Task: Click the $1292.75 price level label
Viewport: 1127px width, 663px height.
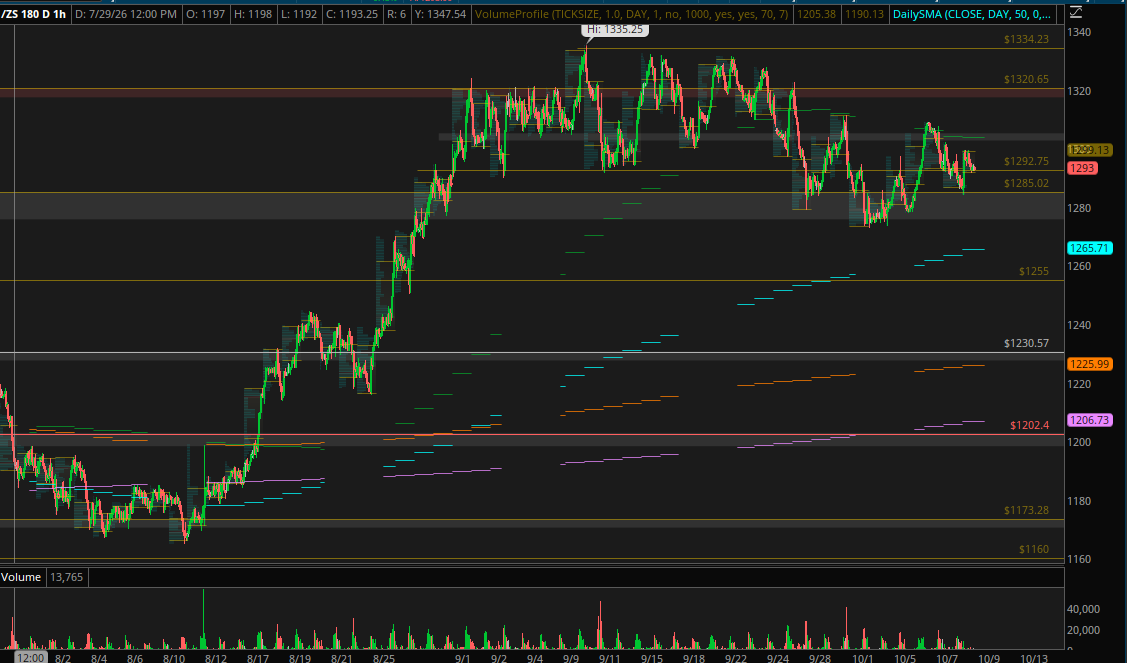Action: point(1026,161)
